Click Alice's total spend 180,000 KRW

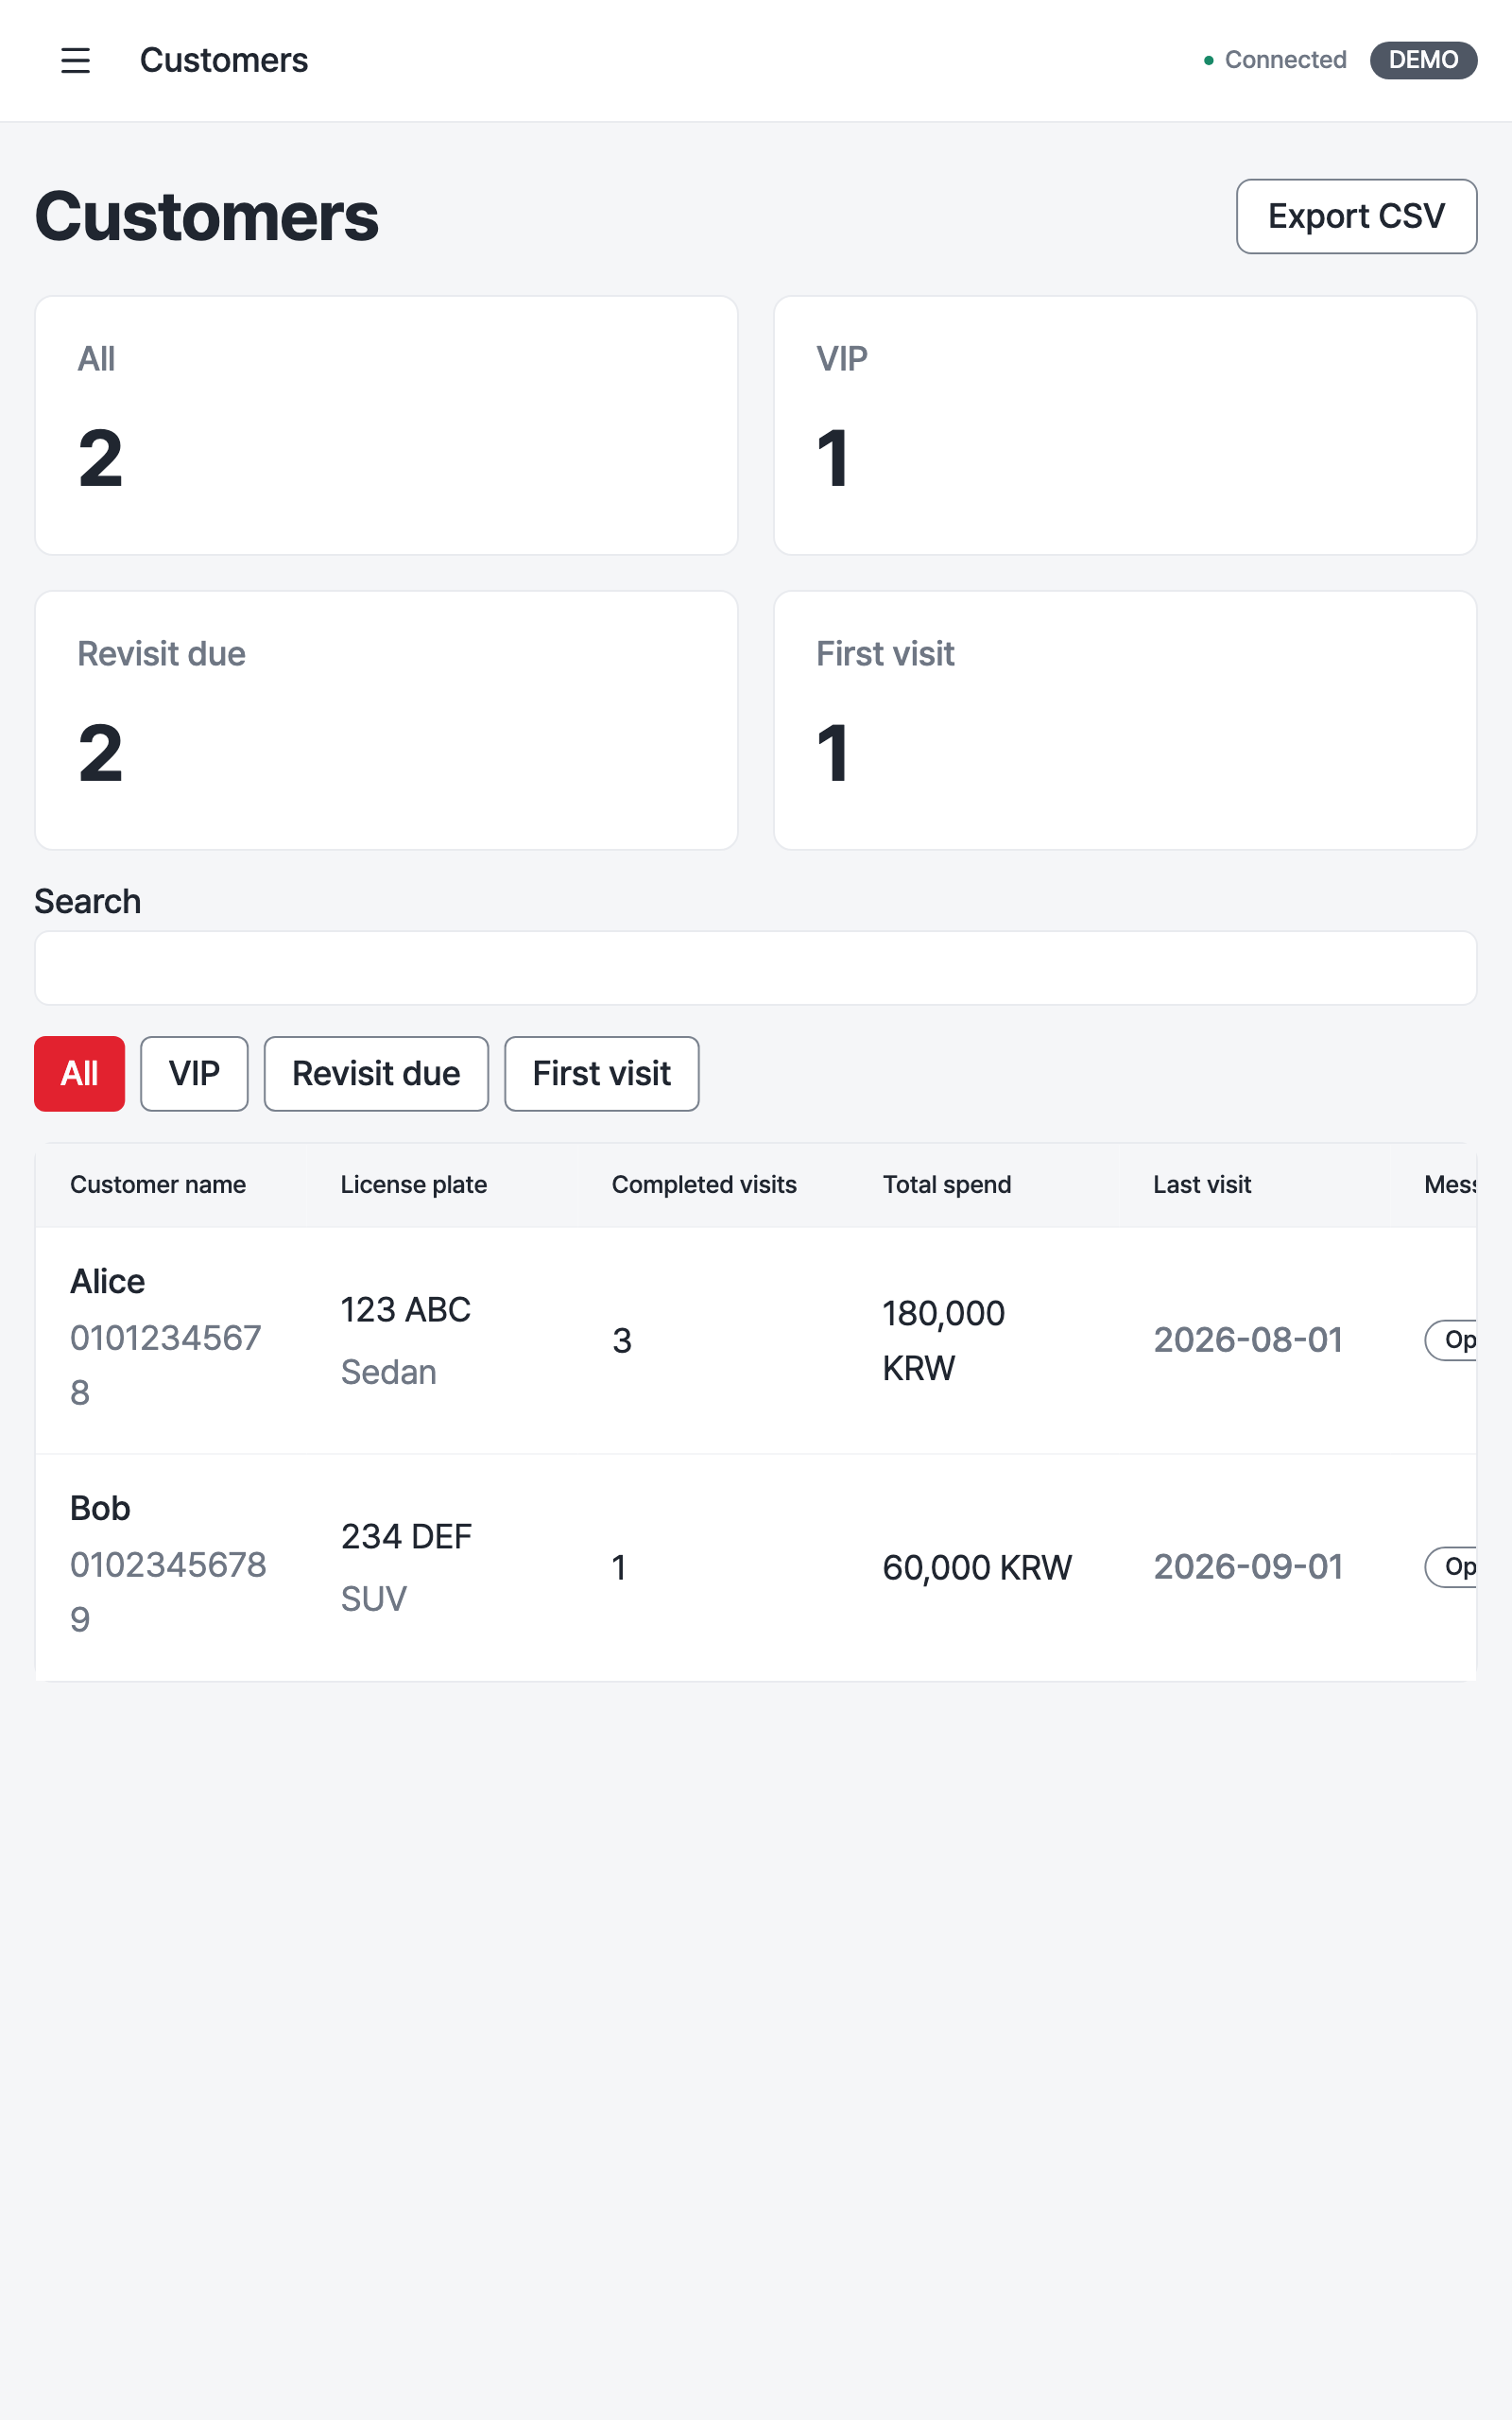click(x=944, y=1341)
